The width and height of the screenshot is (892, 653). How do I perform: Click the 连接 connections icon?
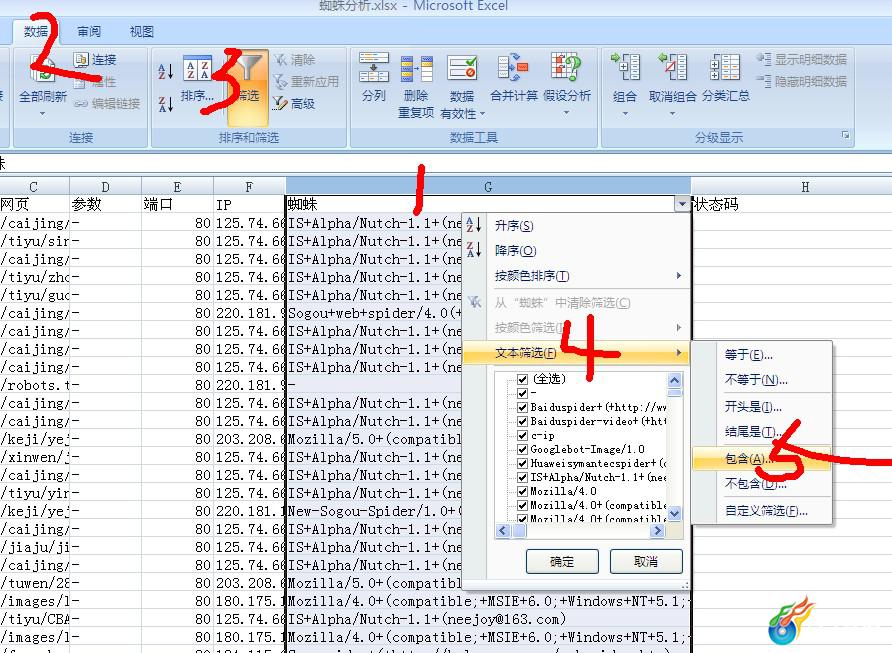81,59
